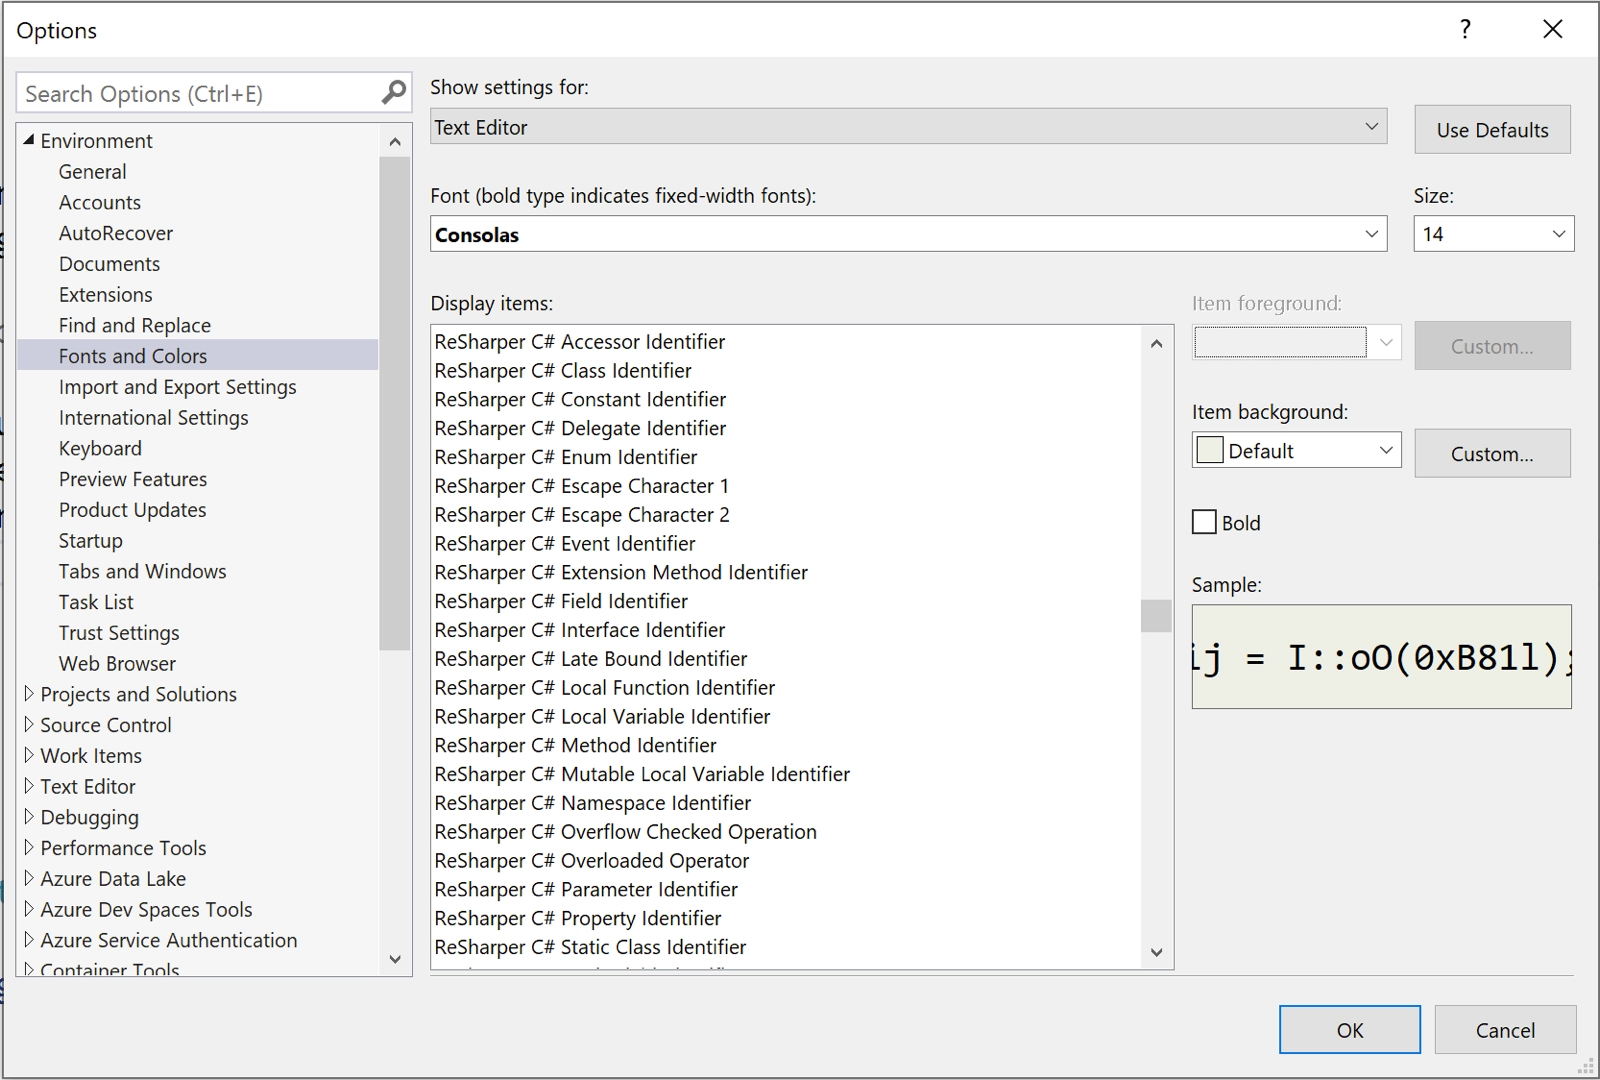Screen dimensions: 1600x1080
Task: Click the options tree scrollbar thumb
Action: pyautogui.click(x=395, y=403)
